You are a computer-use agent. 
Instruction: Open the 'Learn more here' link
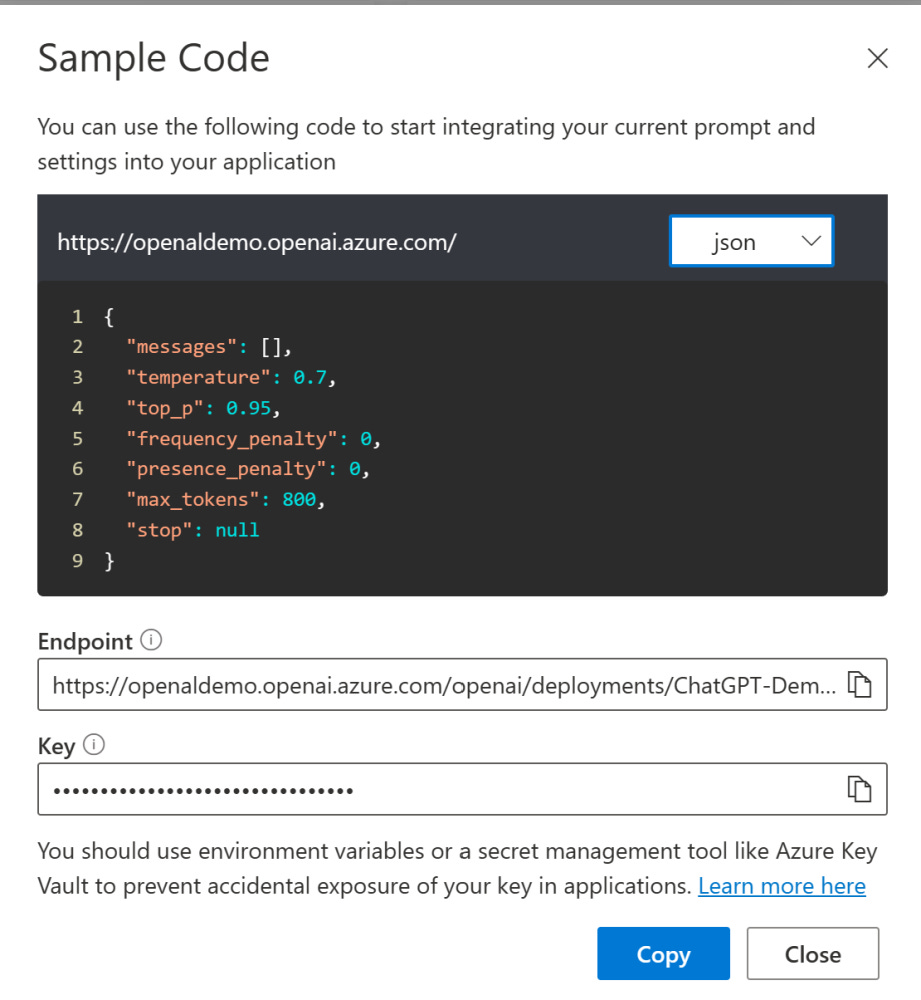click(x=781, y=886)
